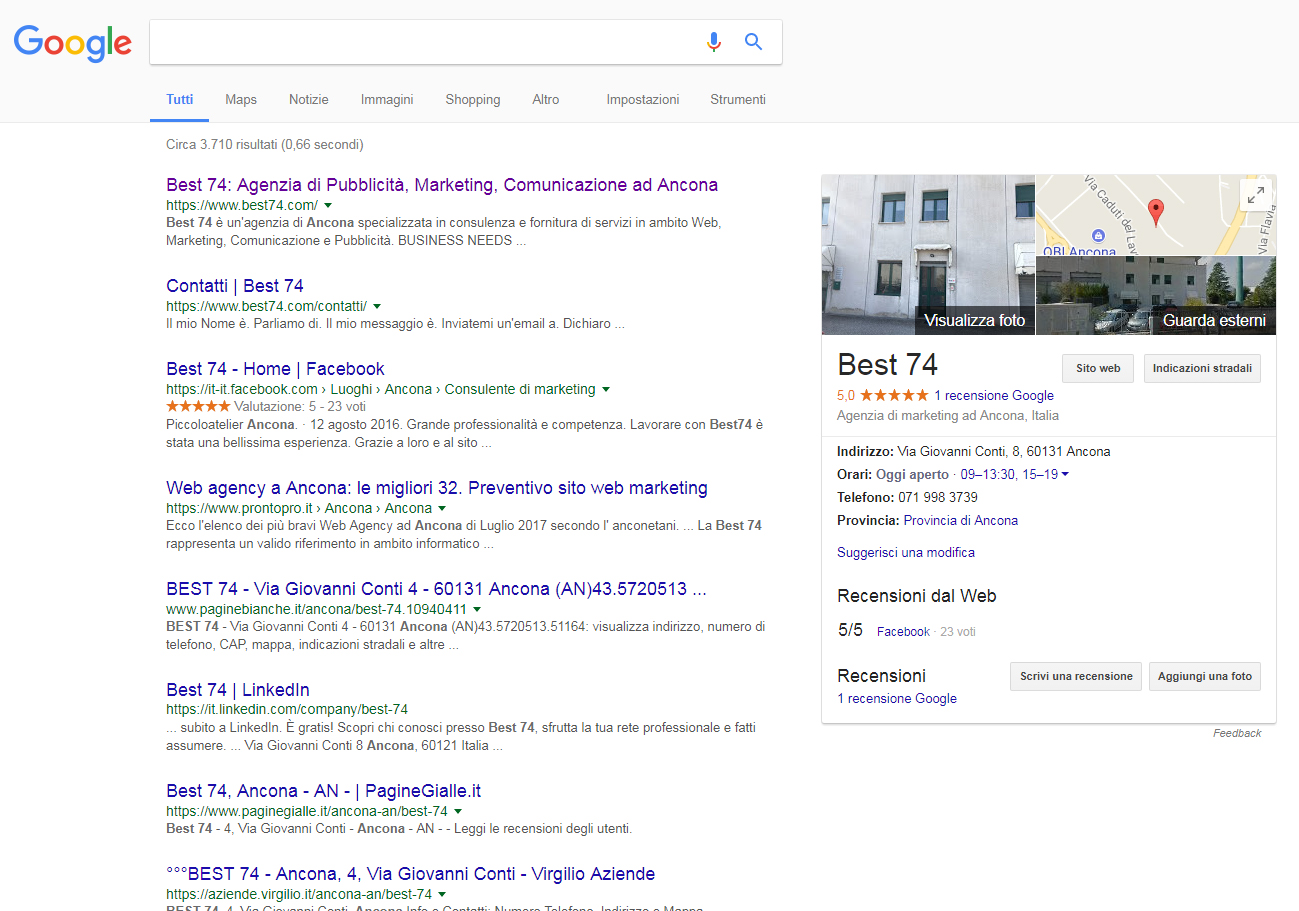The image size is (1299, 911).
Task: Click 'Circa 3.710 risultati' result count text
Action: pos(265,144)
